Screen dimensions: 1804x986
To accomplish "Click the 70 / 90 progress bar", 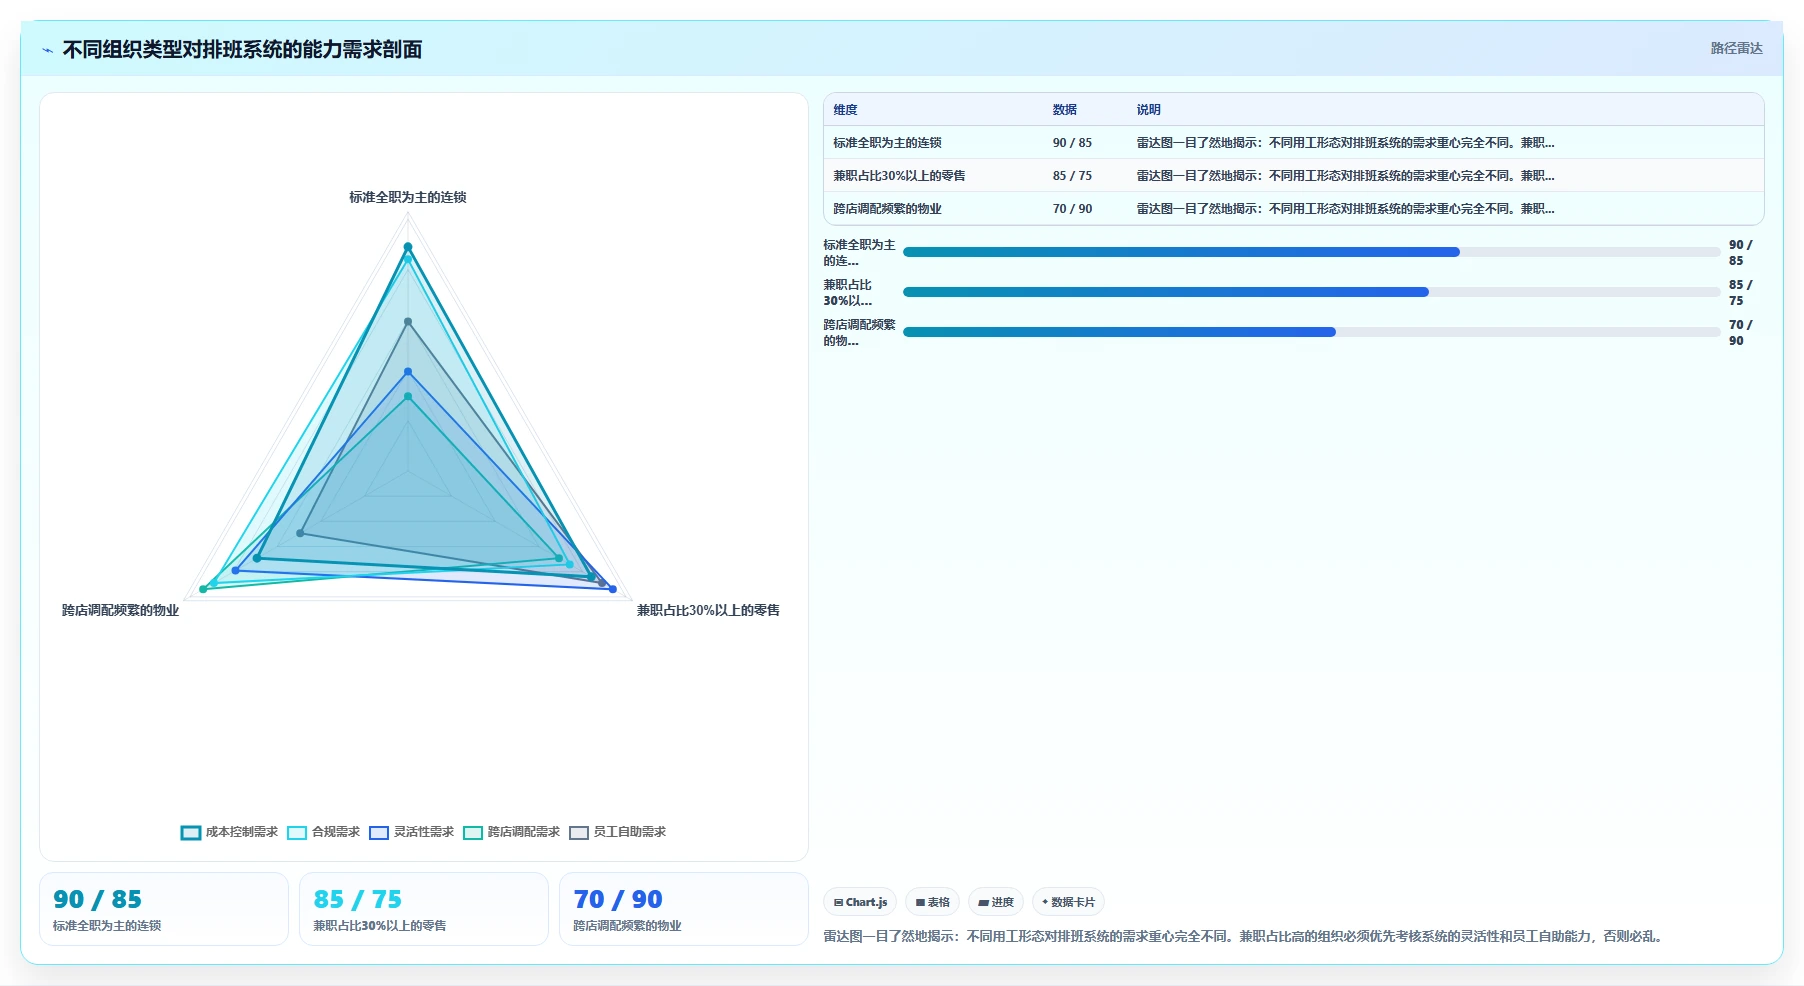I will 1311,332.
